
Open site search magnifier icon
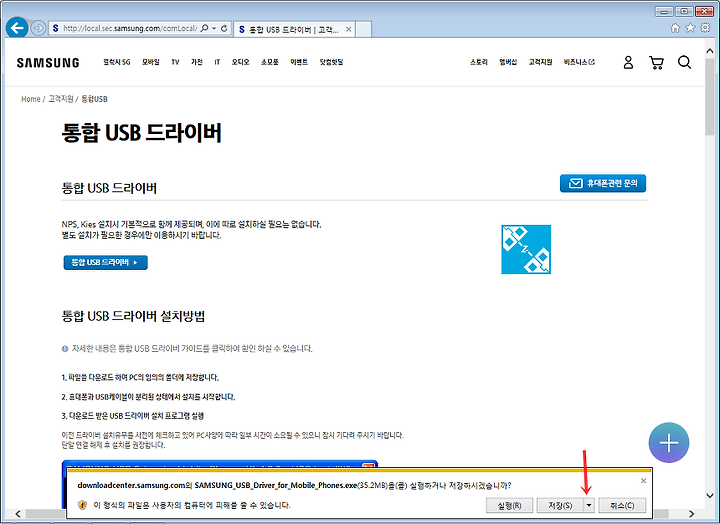(684, 62)
